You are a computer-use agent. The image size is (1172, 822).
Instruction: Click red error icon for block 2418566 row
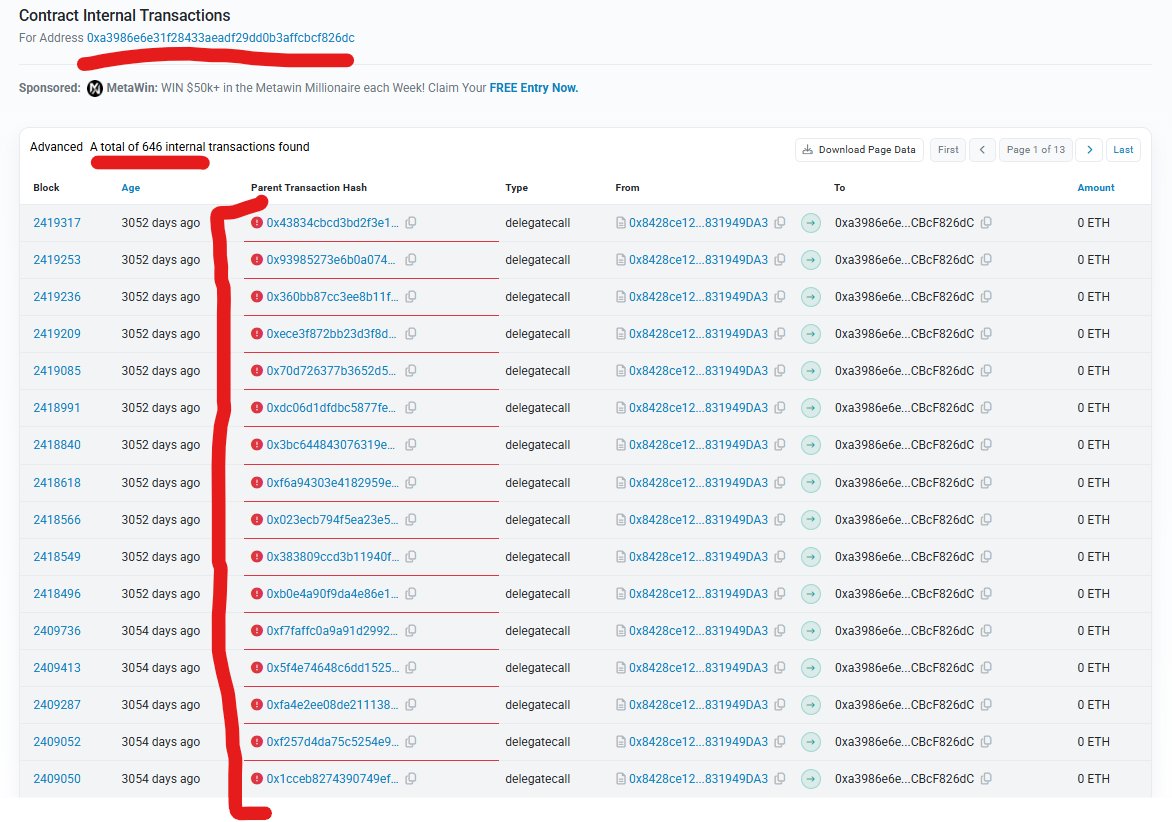[256, 519]
